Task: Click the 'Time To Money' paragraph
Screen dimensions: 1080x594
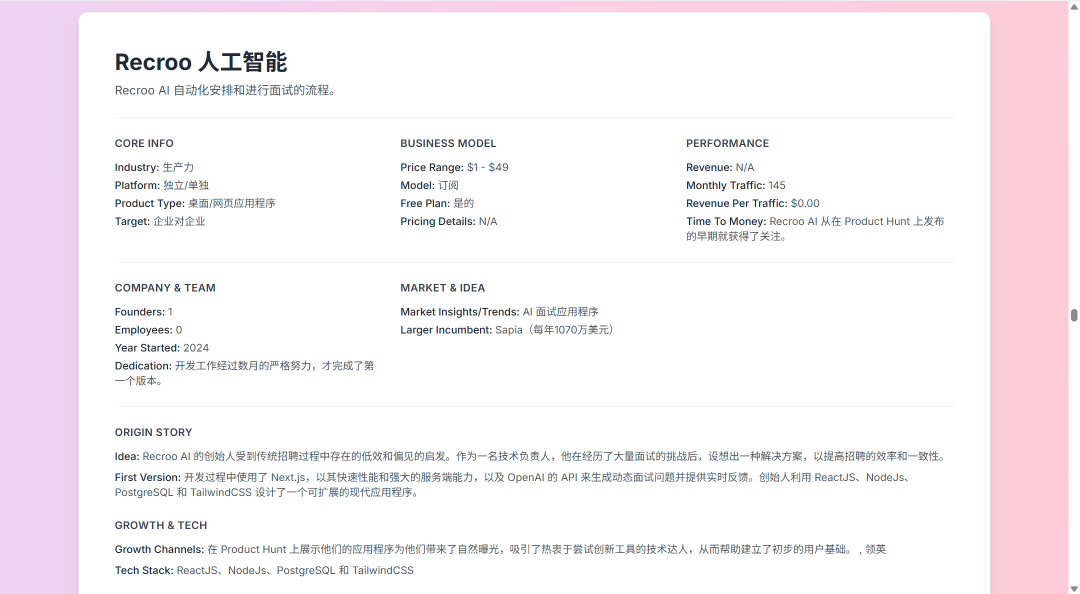Action: click(816, 229)
